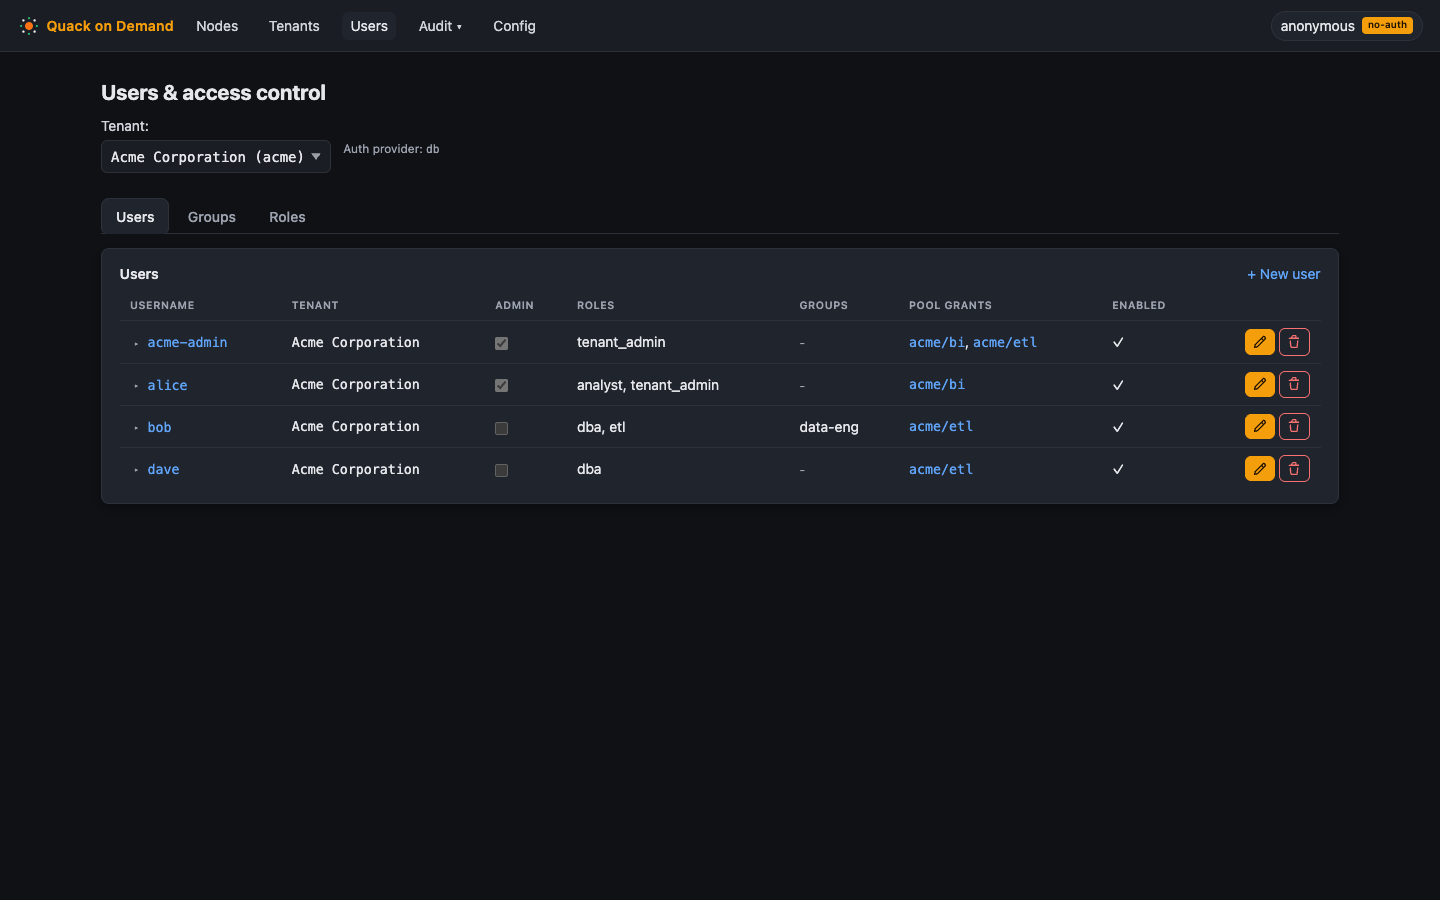Open the Tenants page
Viewport: 1440px width, 900px height.
point(294,26)
